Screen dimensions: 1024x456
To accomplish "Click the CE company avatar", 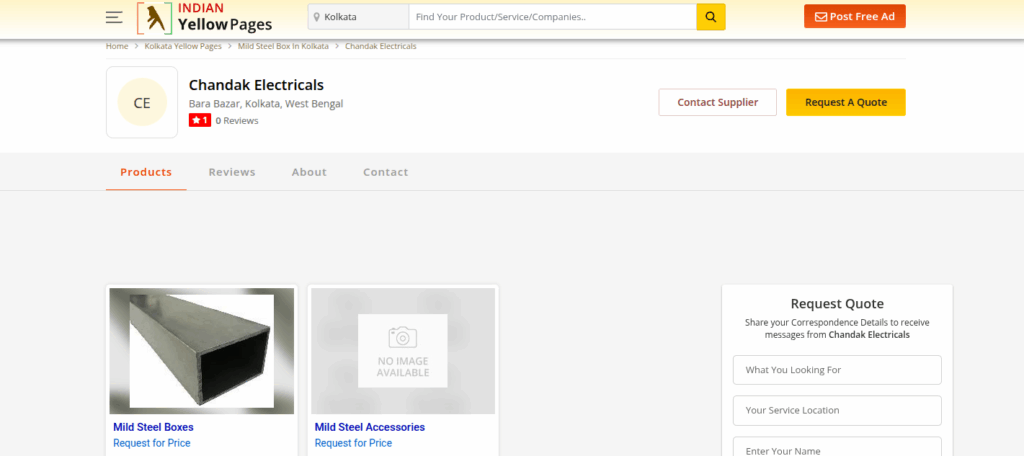I will point(142,102).
